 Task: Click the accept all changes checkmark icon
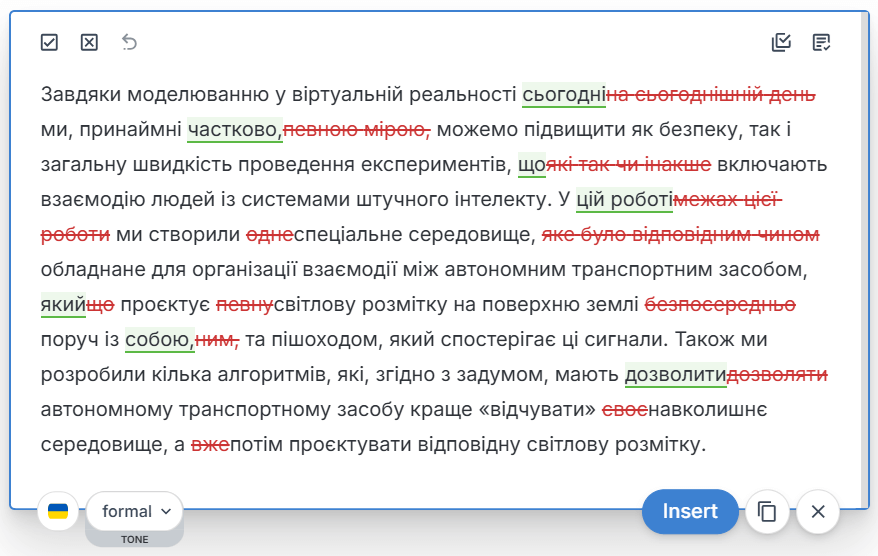point(49,42)
